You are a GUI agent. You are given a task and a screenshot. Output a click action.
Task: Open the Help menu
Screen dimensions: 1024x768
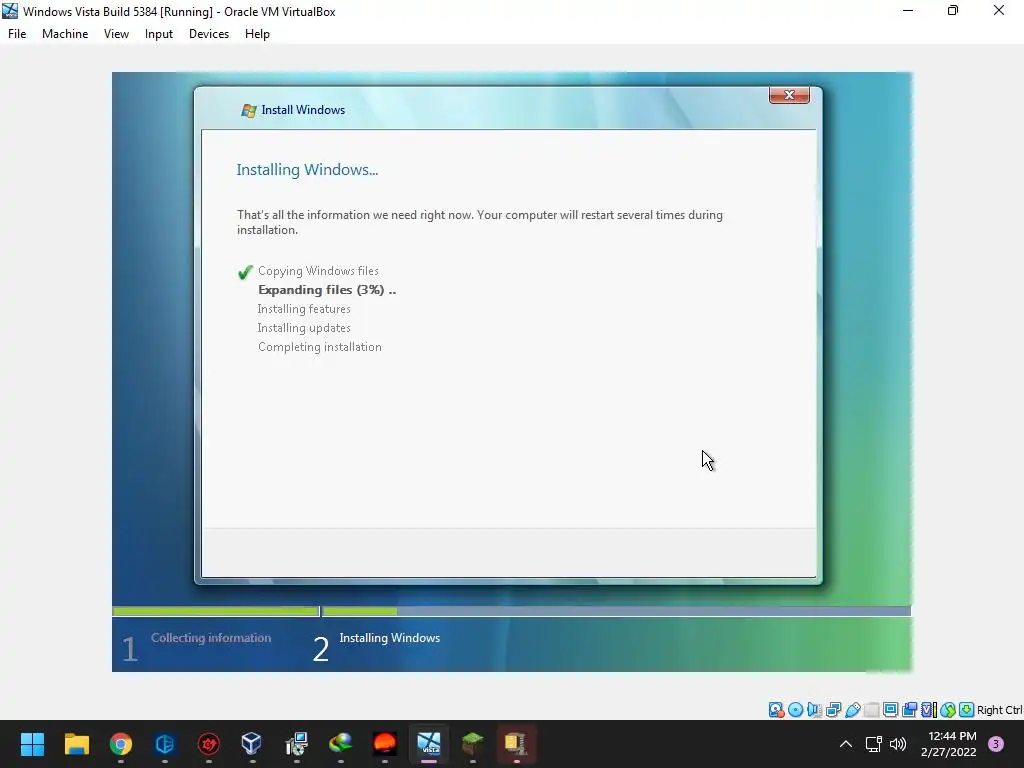pos(257,34)
